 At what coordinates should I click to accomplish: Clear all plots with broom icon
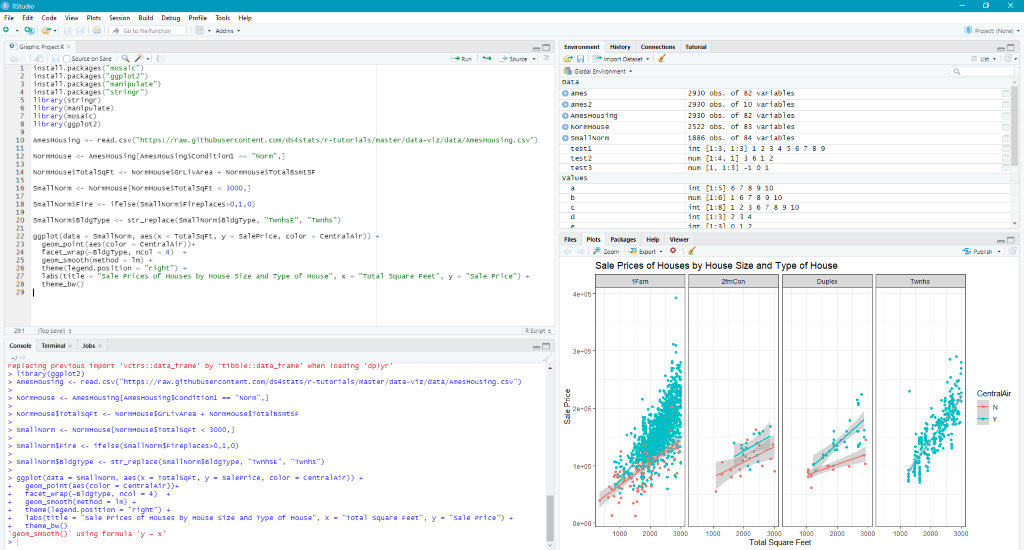point(691,251)
